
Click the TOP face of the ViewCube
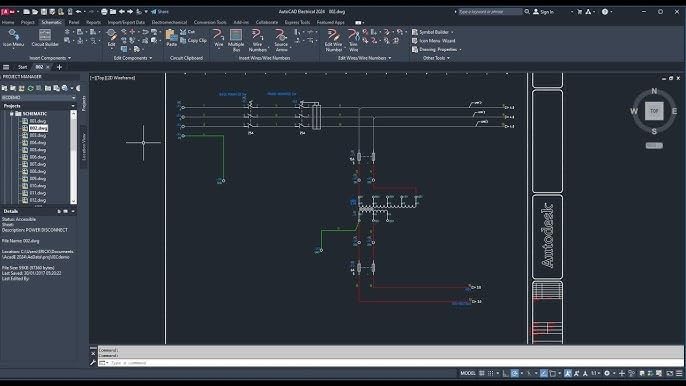tap(654, 111)
